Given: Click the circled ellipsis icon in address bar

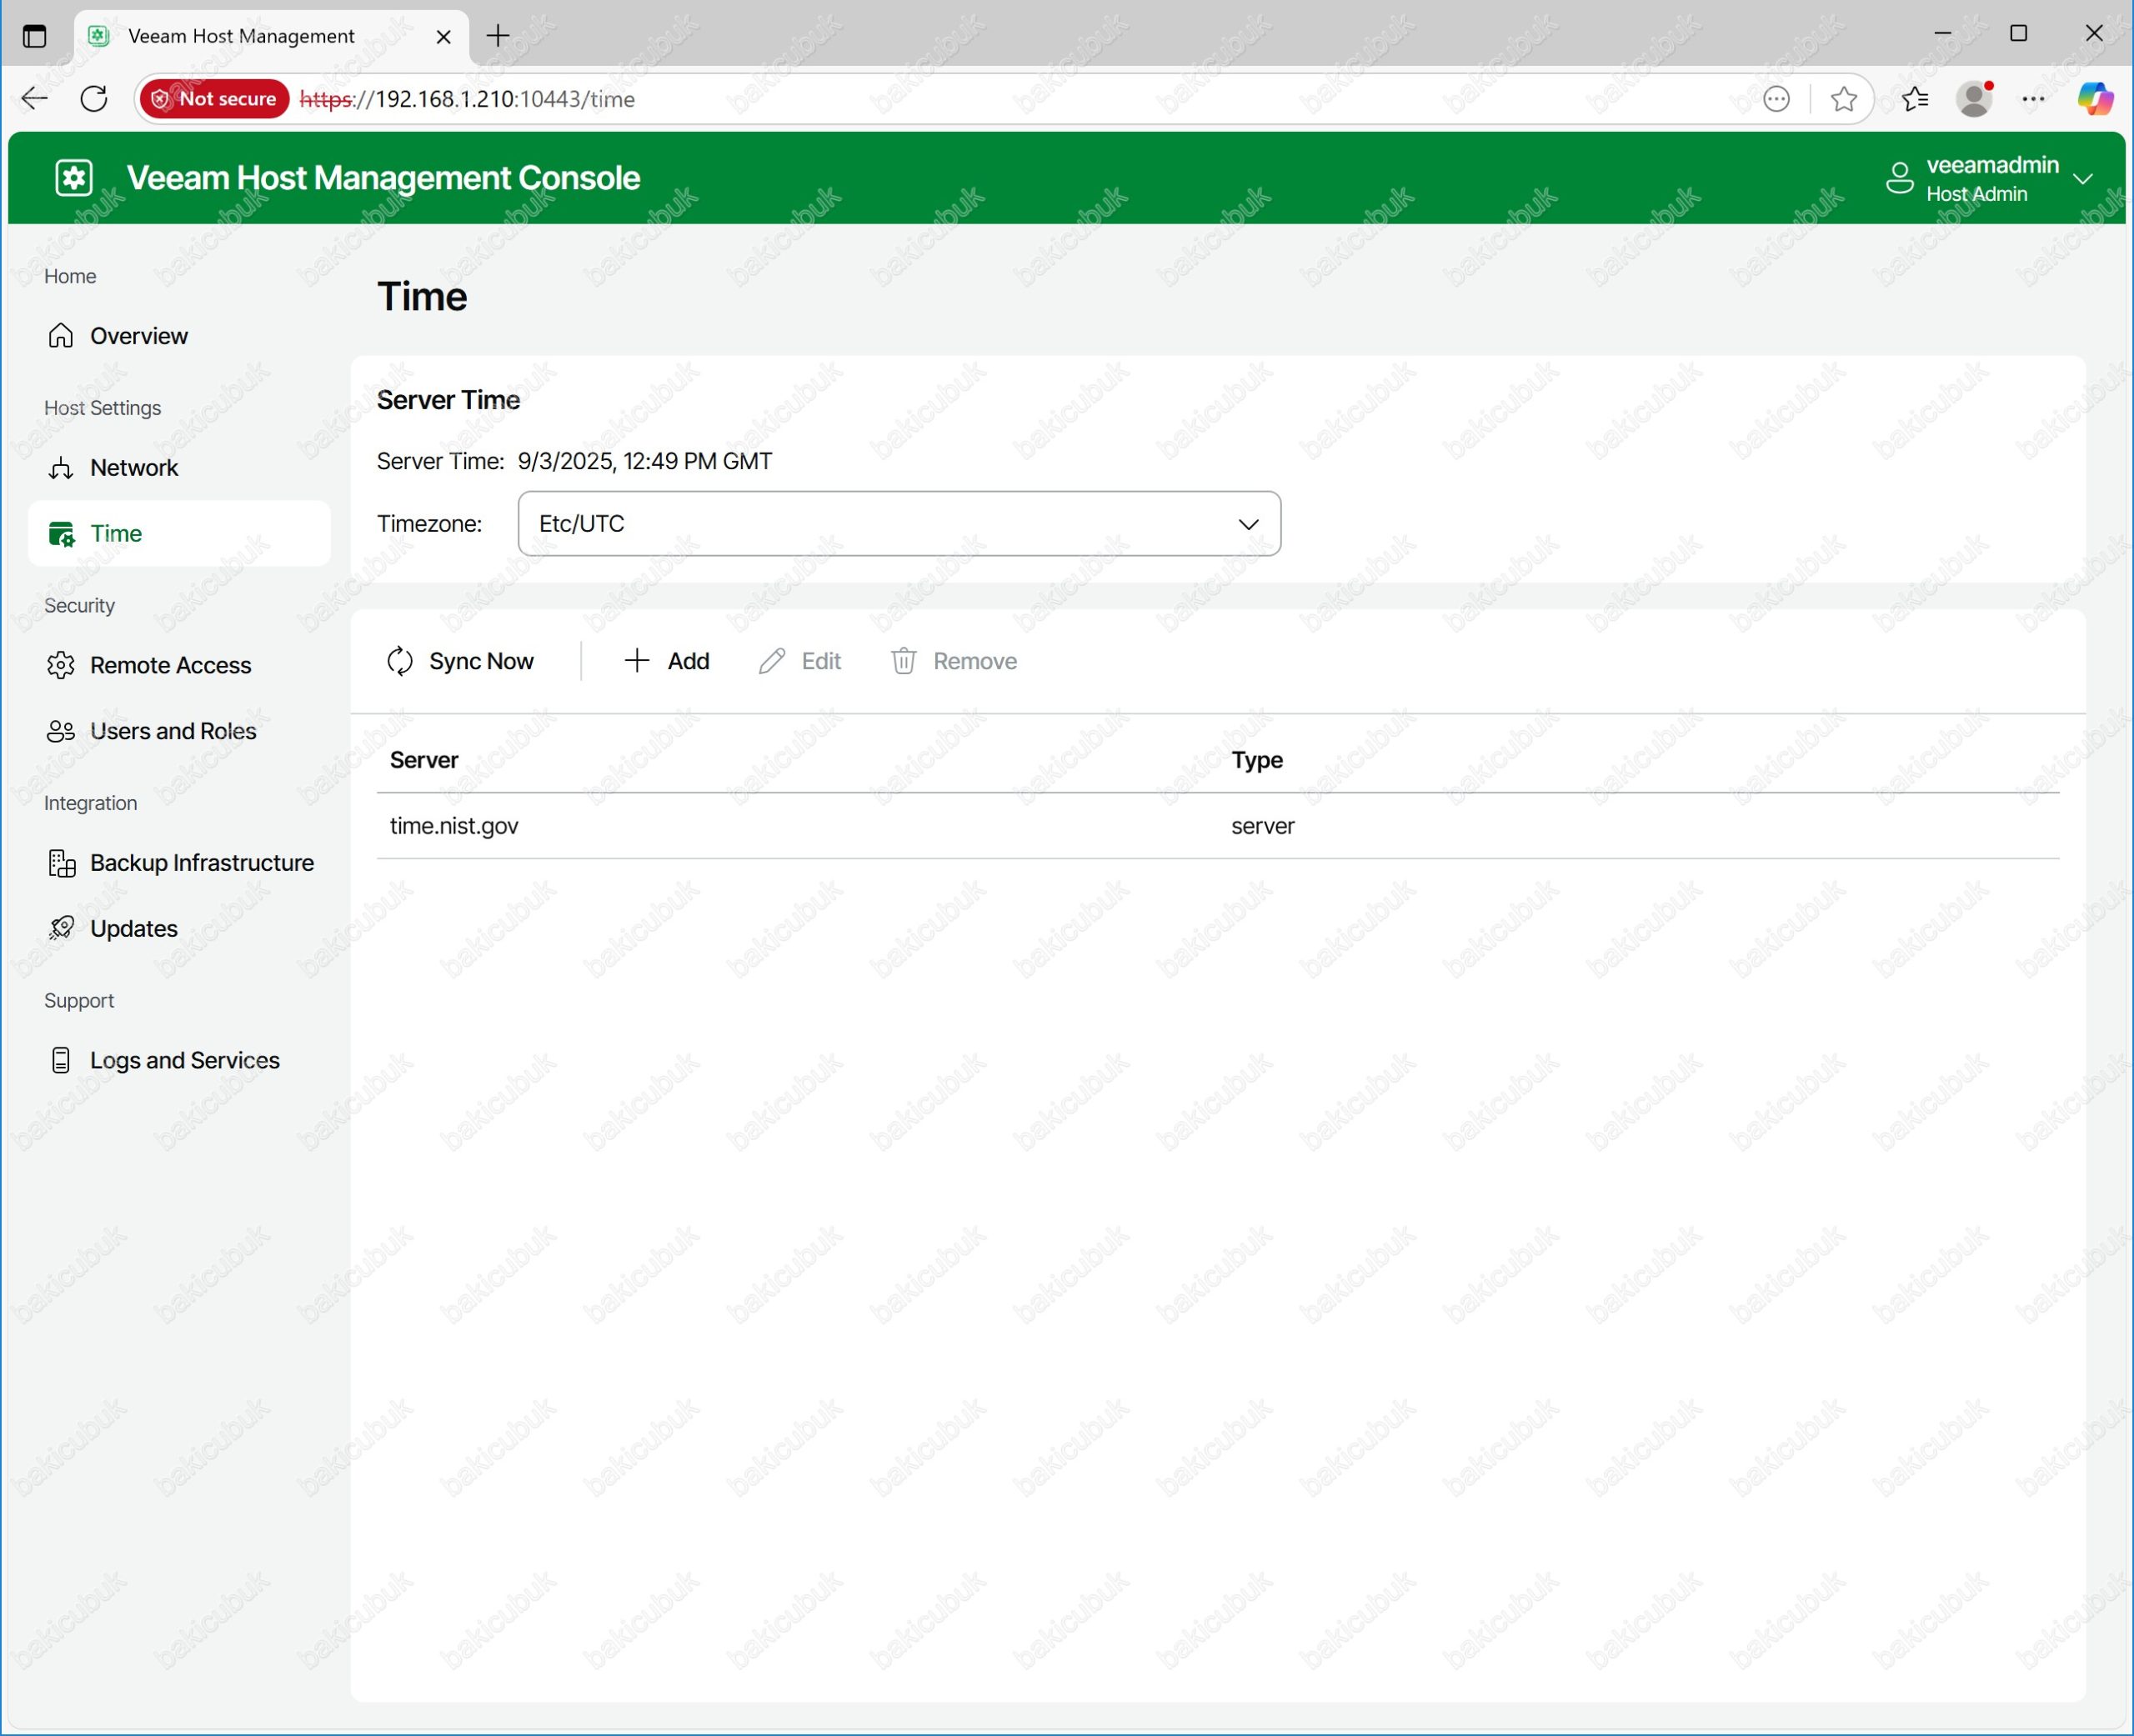Looking at the screenshot, I should point(1776,99).
